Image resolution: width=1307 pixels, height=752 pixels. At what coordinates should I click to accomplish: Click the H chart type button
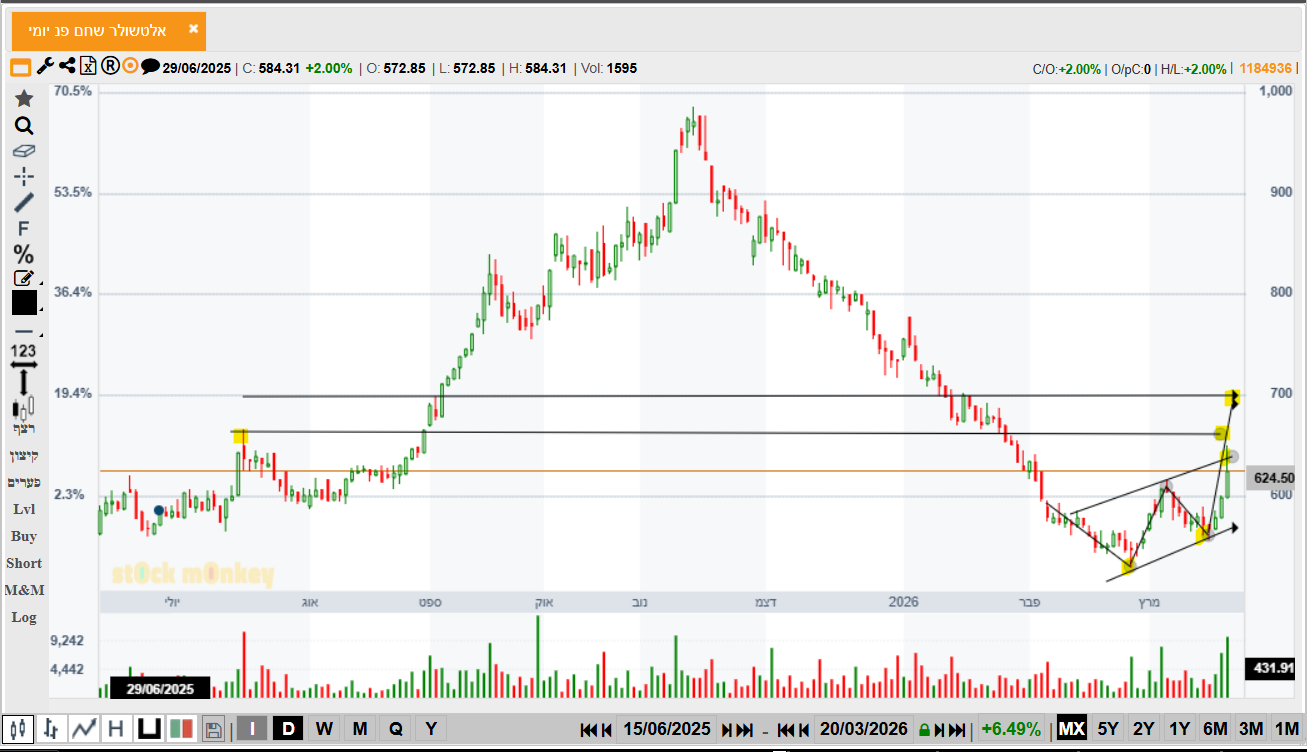pyautogui.click(x=116, y=729)
